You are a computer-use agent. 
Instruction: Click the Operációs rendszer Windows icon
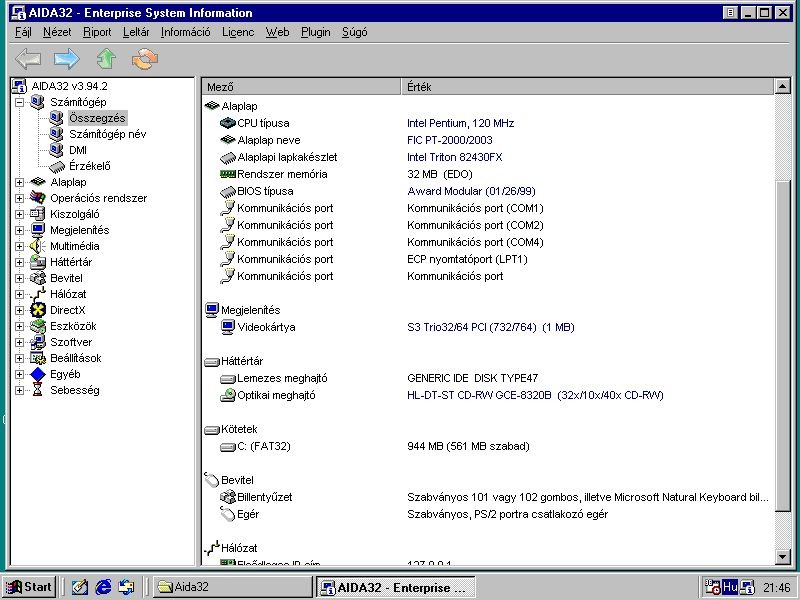[37, 198]
